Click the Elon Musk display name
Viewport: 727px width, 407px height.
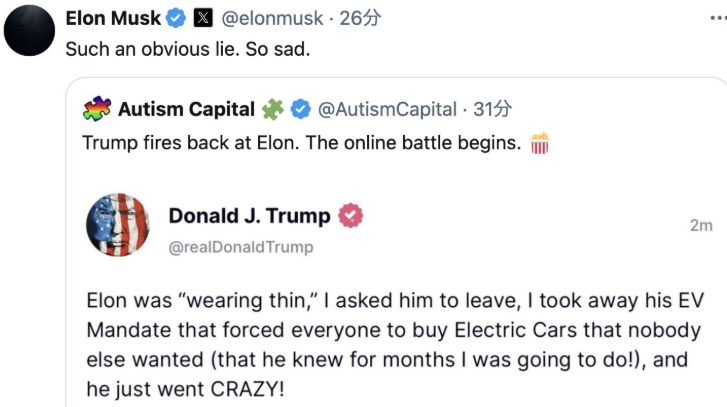click(113, 18)
